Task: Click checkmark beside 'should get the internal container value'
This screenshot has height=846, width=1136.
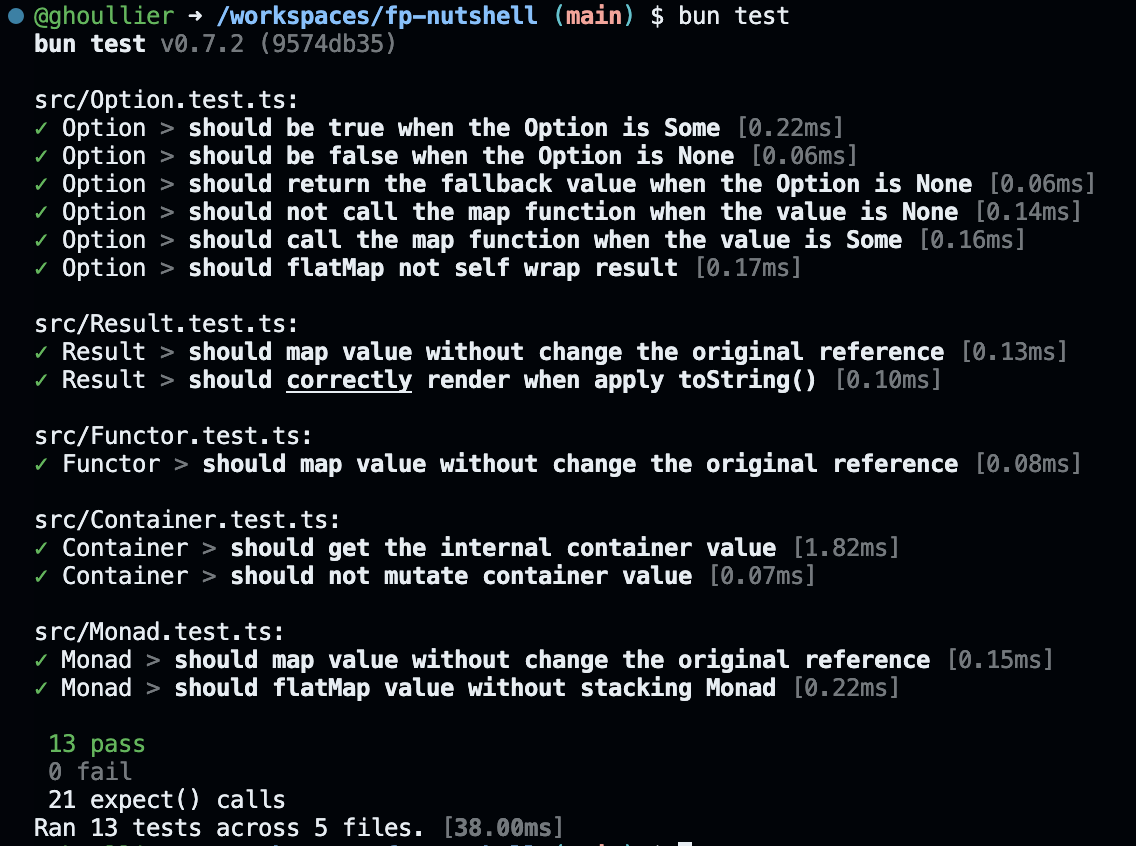Action: pos(40,548)
